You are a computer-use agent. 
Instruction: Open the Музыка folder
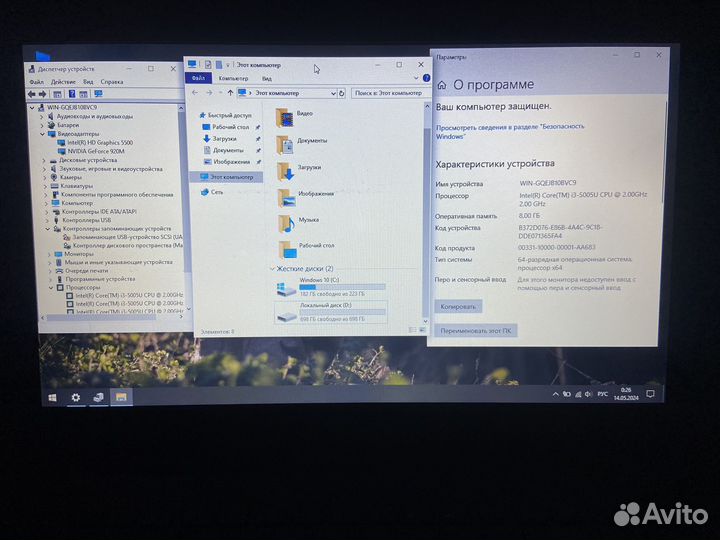point(298,224)
